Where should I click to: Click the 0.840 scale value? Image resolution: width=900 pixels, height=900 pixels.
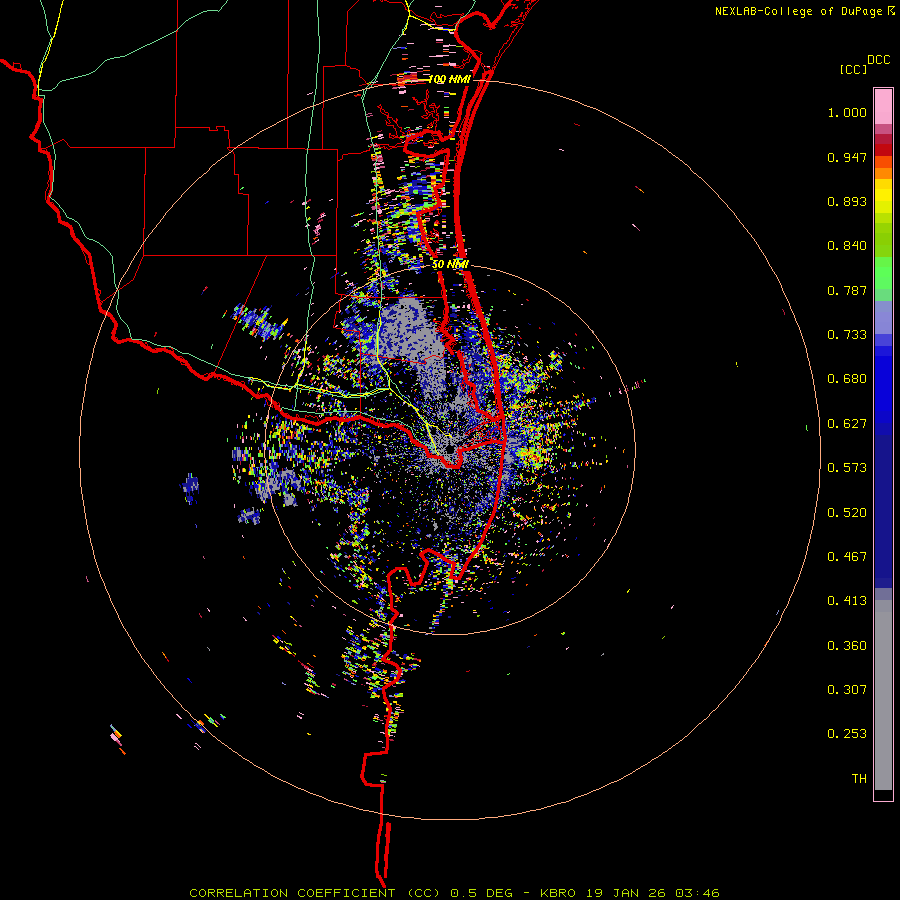pyautogui.click(x=847, y=246)
